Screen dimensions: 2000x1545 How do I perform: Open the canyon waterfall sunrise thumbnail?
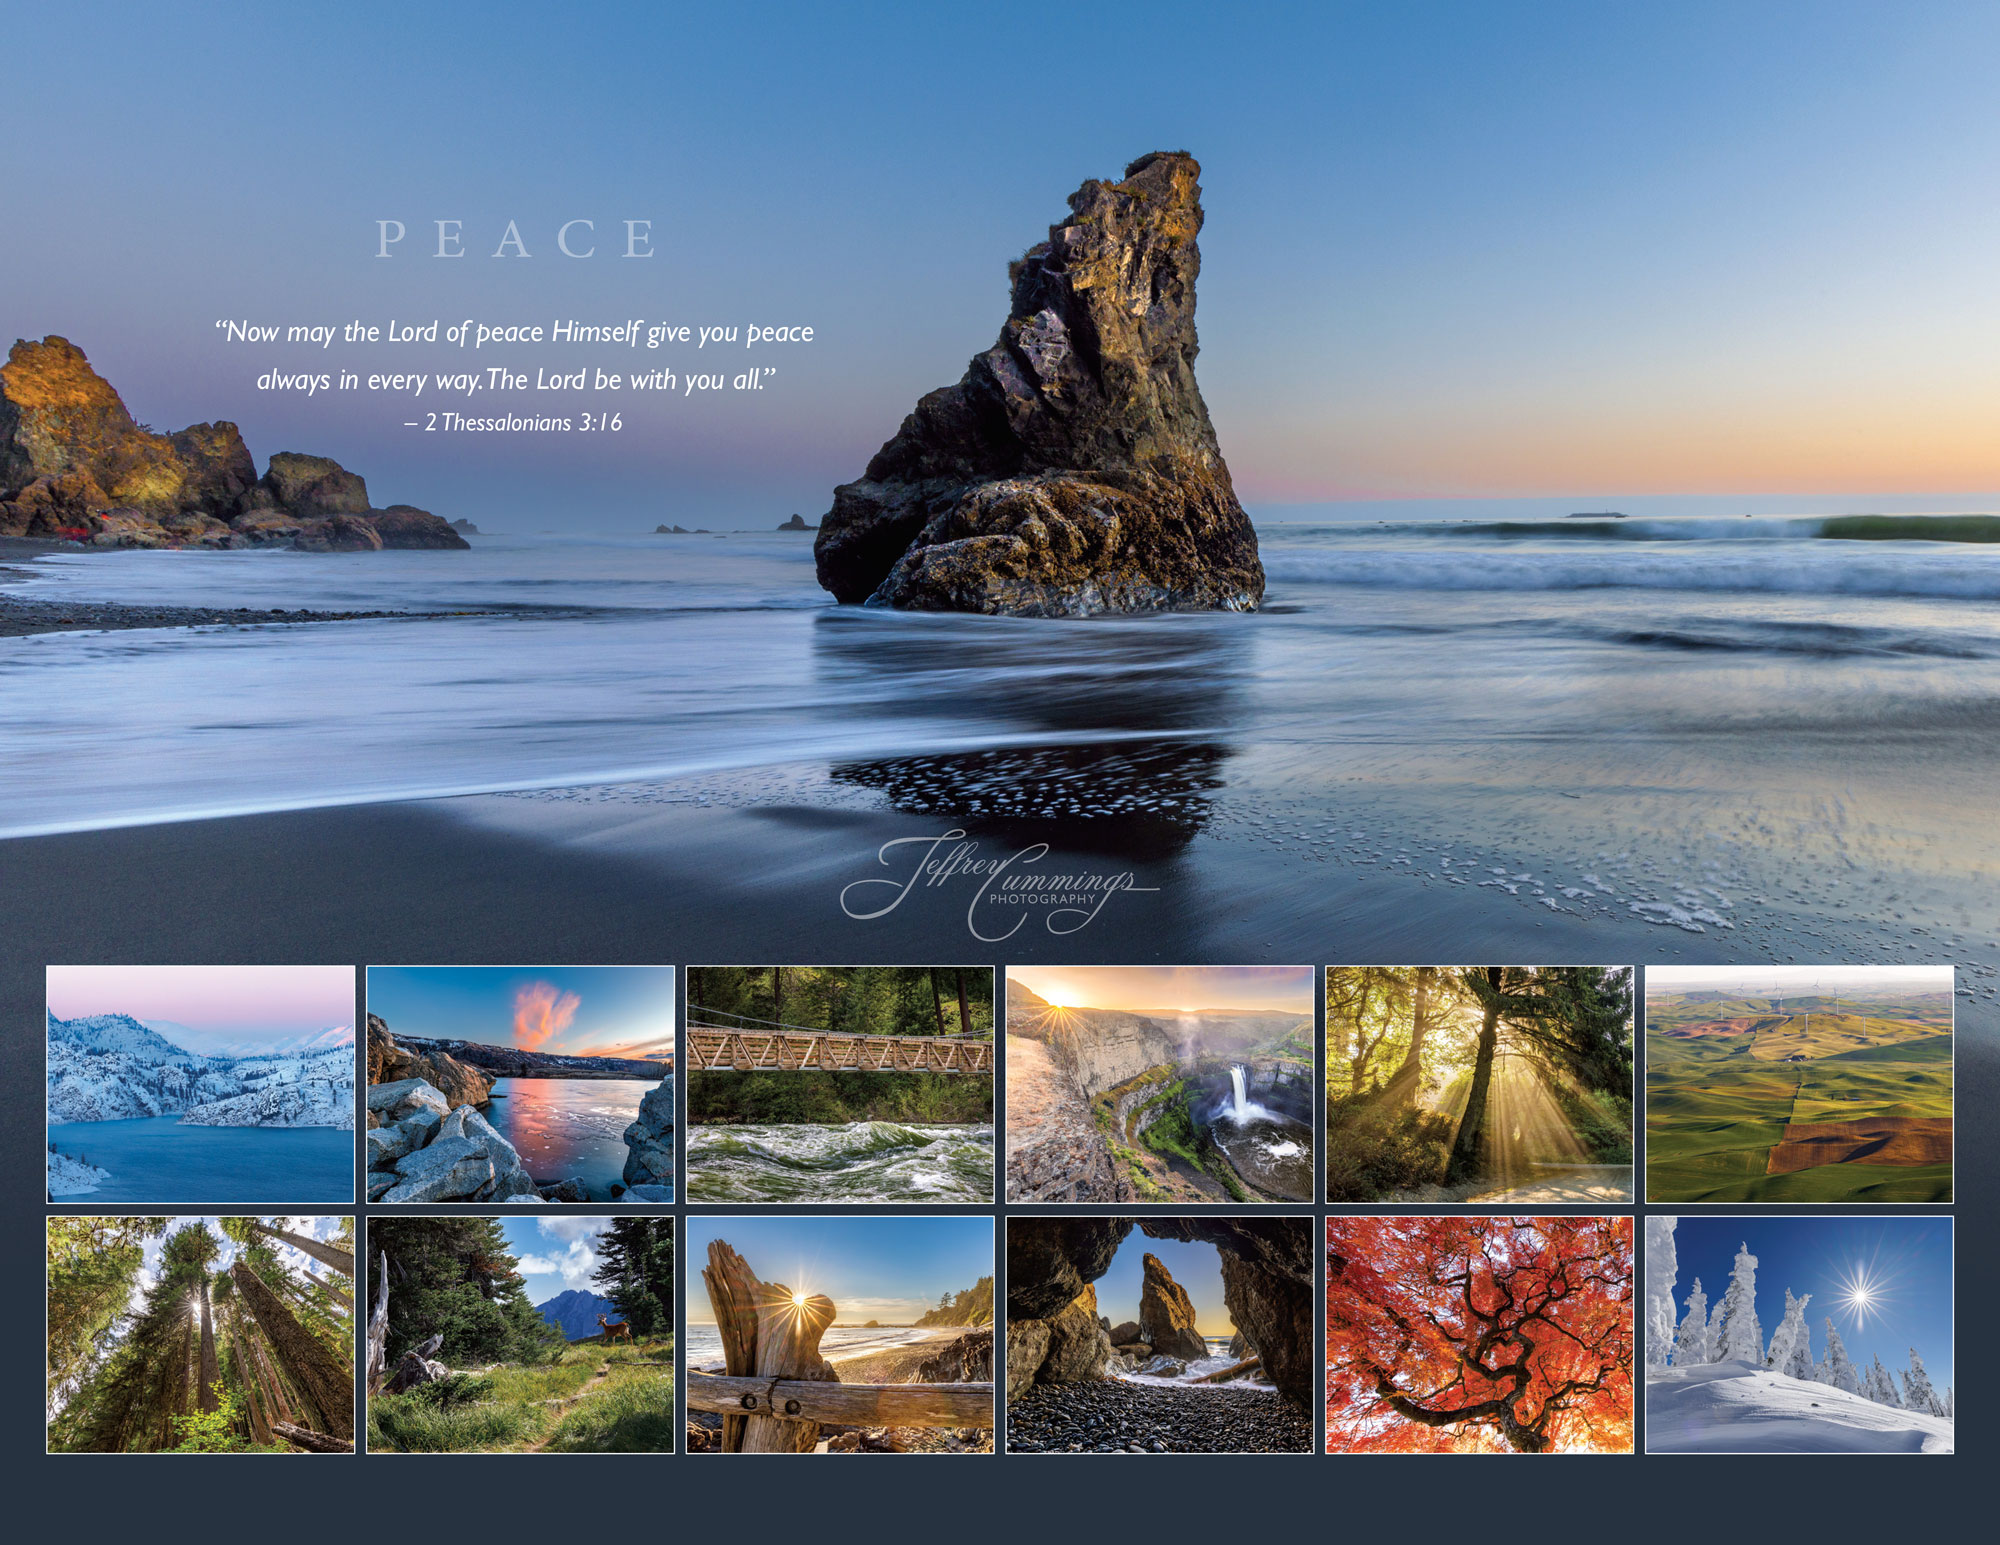click(x=1160, y=1084)
